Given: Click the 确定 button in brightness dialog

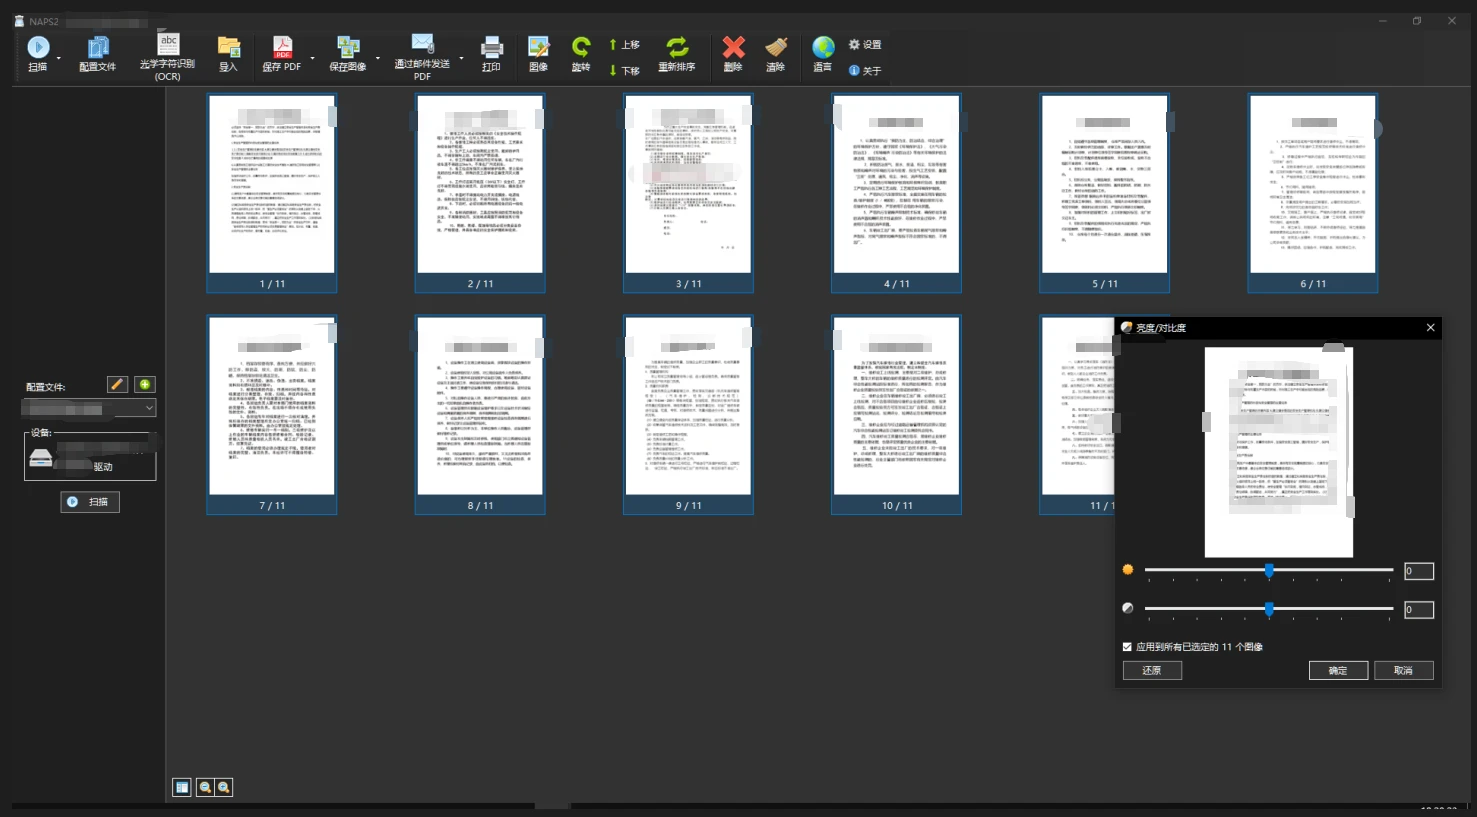Looking at the screenshot, I should pos(1338,671).
